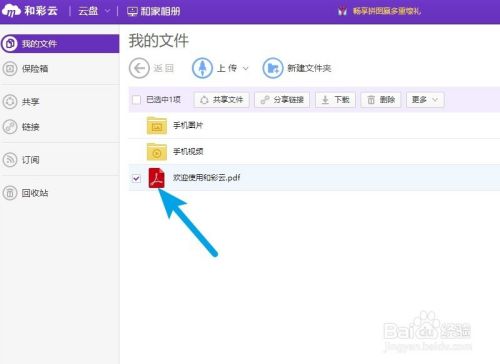
Task: Open the 更多 dropdown
Action: point(425,100)
